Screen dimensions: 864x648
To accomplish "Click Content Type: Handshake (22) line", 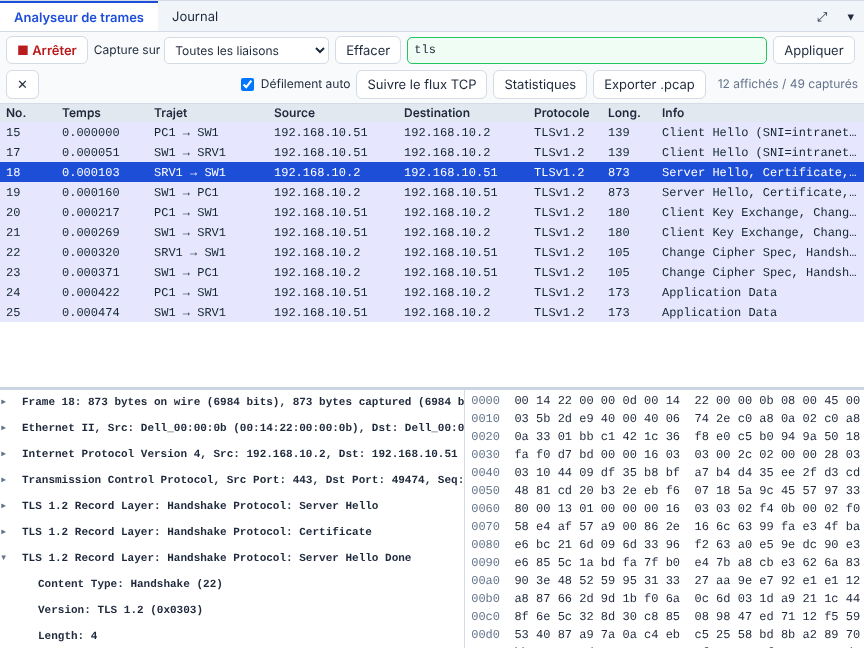I will pos(130,584).
